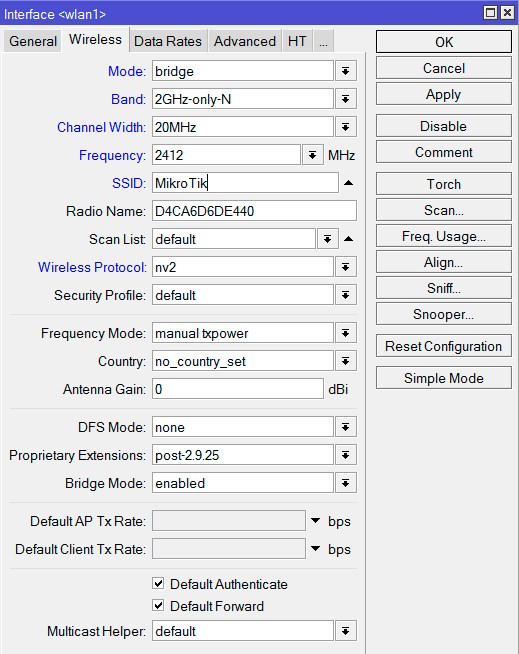
Task: Expand the Wireless Protocol dropdown
Action: pyautogui.click(x=345, y=267)
